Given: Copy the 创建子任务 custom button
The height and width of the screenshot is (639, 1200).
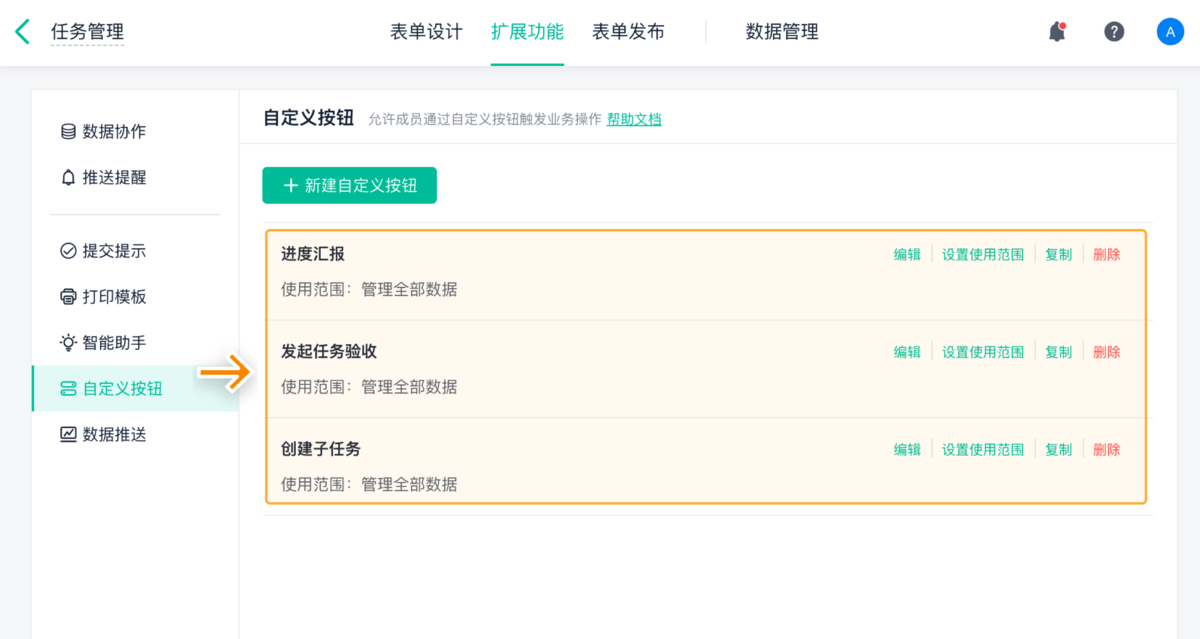Looking at the screenshot, I should pos(1058,450).
